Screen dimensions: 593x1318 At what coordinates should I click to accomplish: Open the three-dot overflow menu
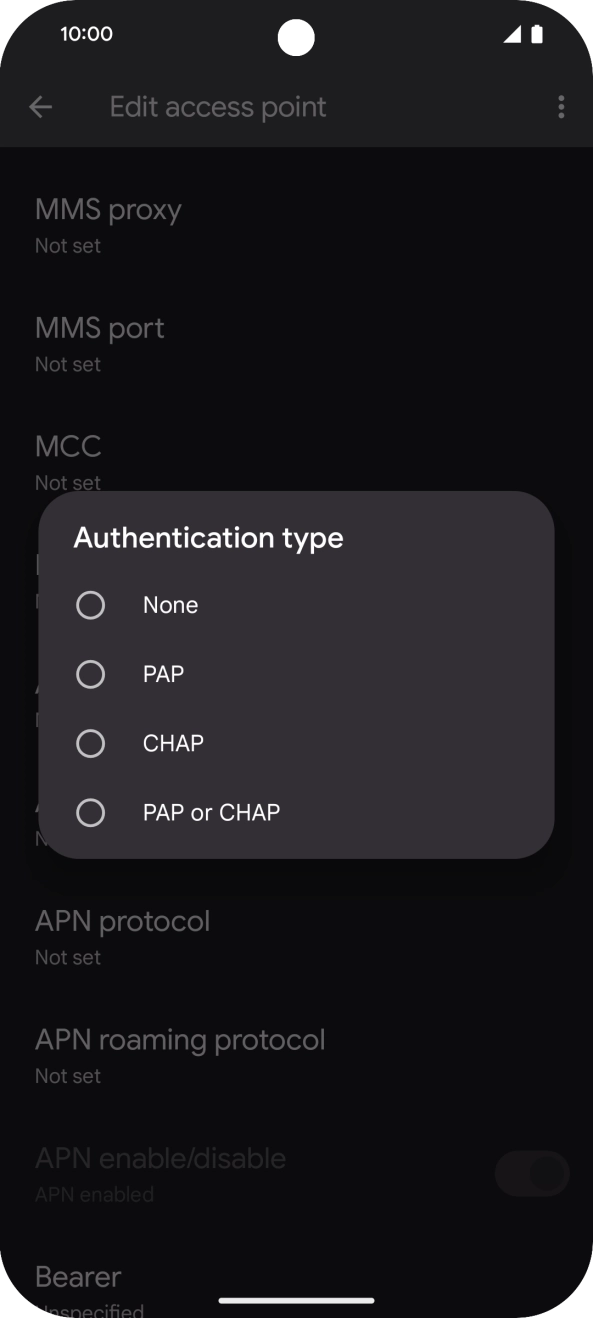(561, 107)
